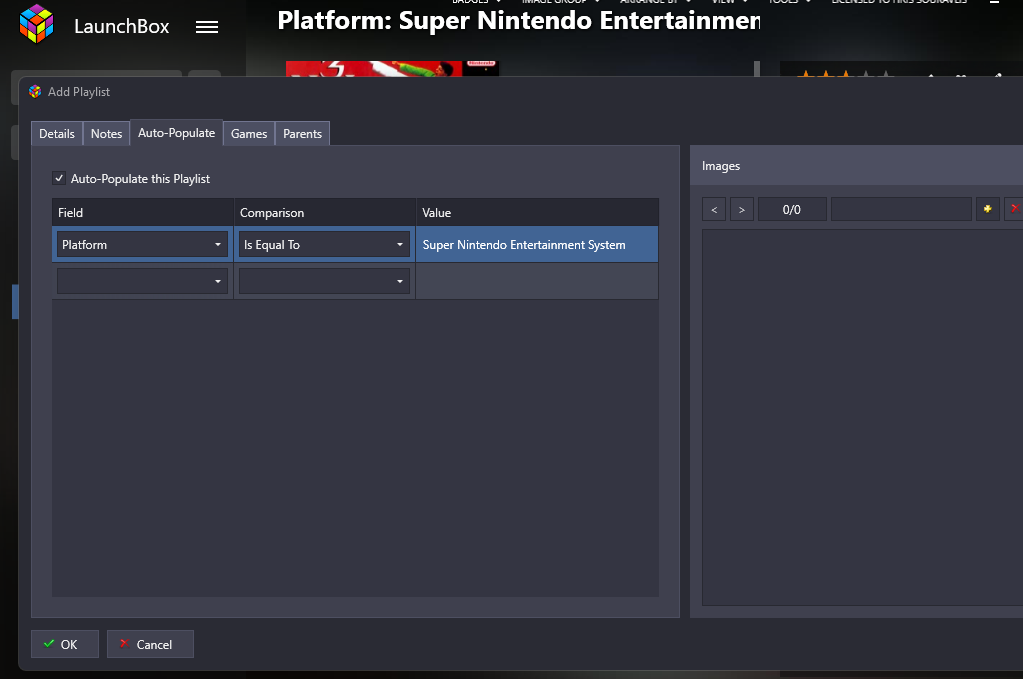1023x679 pixels.
Task: Open the Platform field dropdown
Action: [x=142, y=245]
